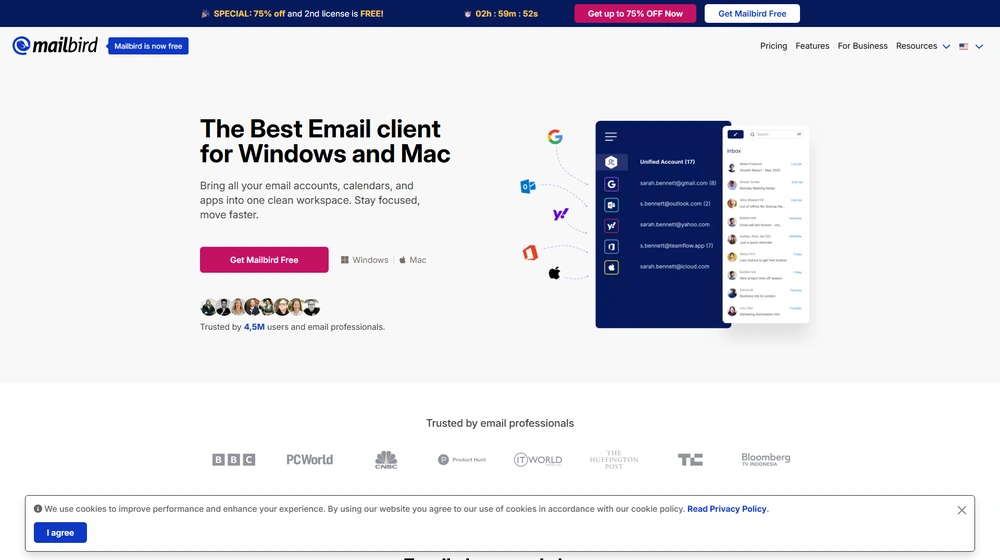Click the Get Mailbird Free button in the top banner
The image size is (1000, 560).
[752, 13]
